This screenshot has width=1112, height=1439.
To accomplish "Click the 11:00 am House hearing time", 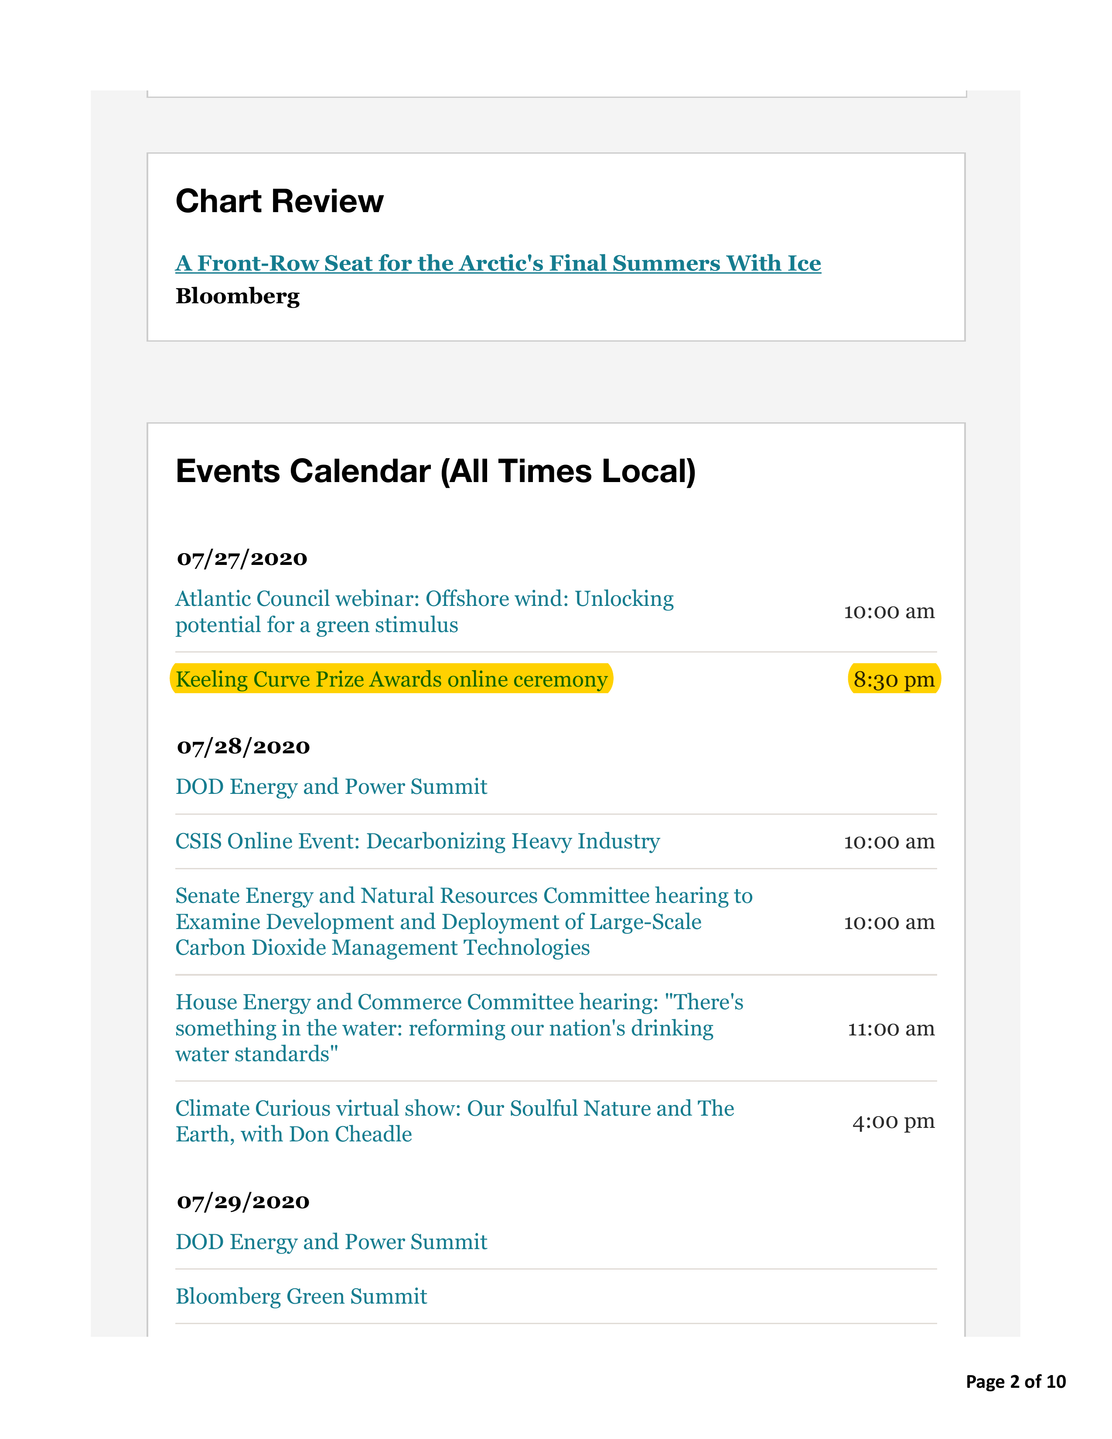I will (x=891, y=1028).
